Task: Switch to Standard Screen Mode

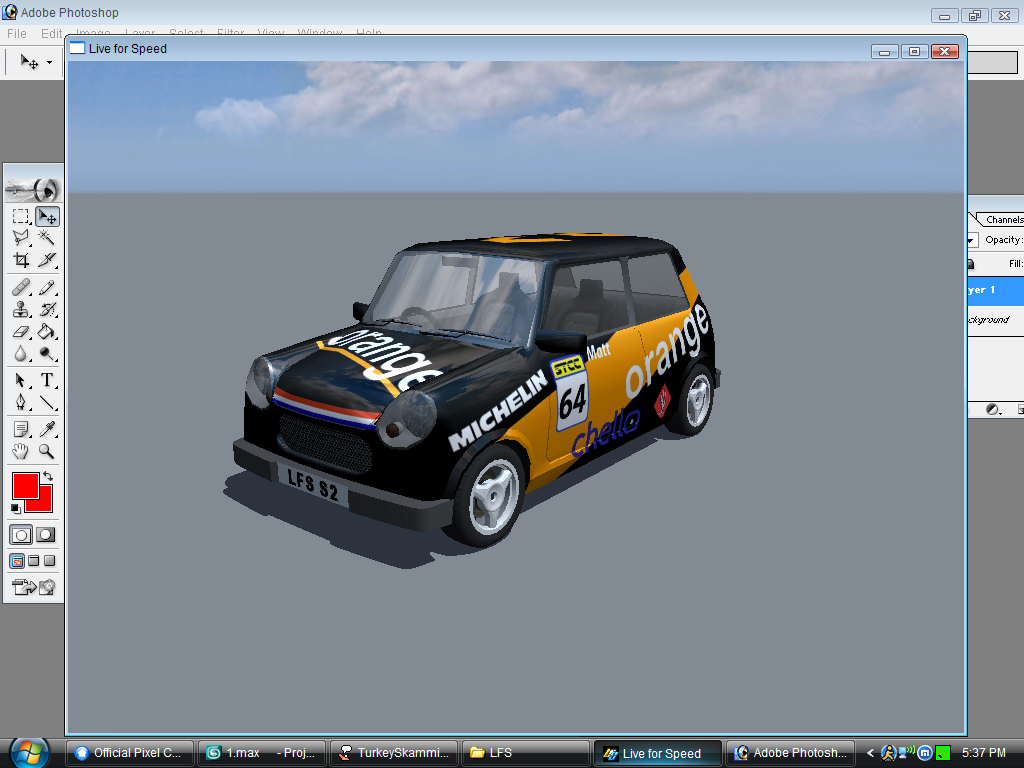Action: 18,561
